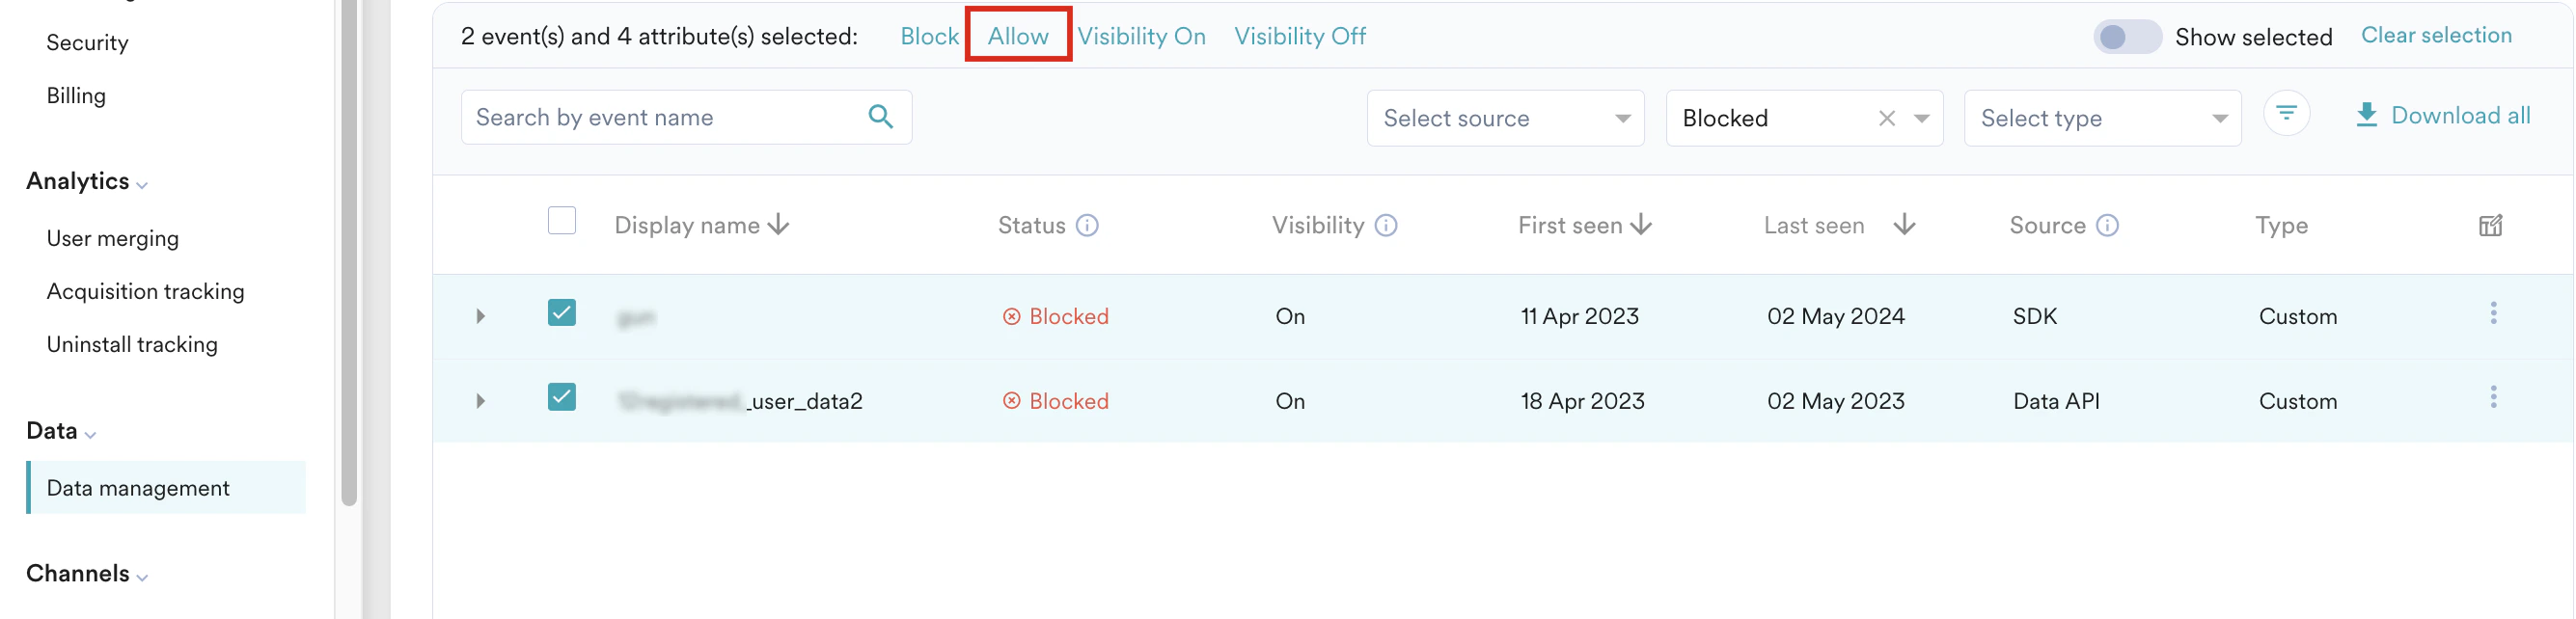Expand the first blocked event row
This screenshot has width=2576, height=619.
click(480, 315)
